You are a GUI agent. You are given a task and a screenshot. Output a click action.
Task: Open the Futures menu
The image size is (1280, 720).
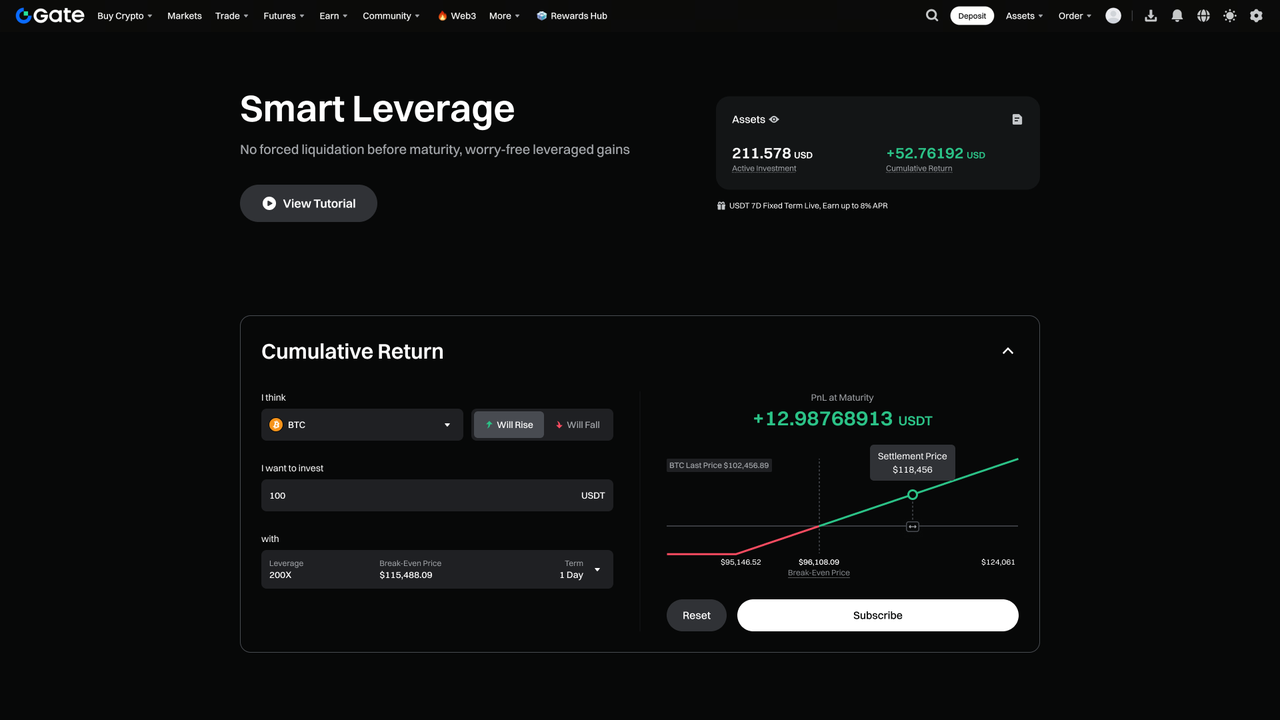coord(283,16)
